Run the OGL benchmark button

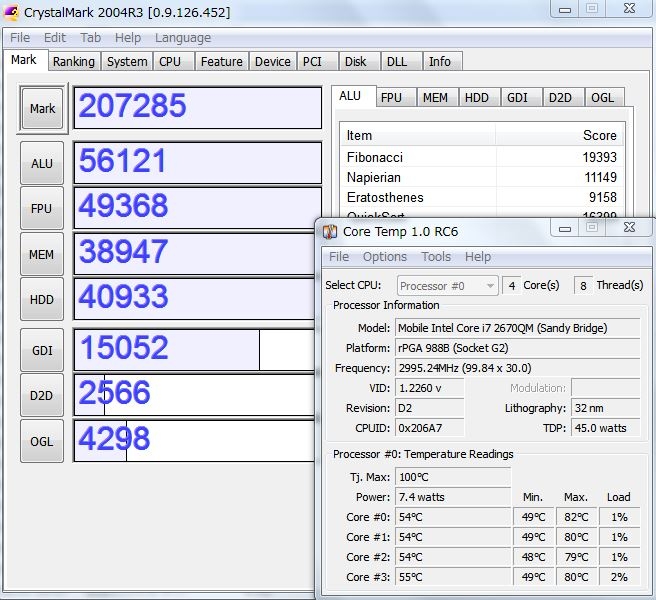coord(42,441)
